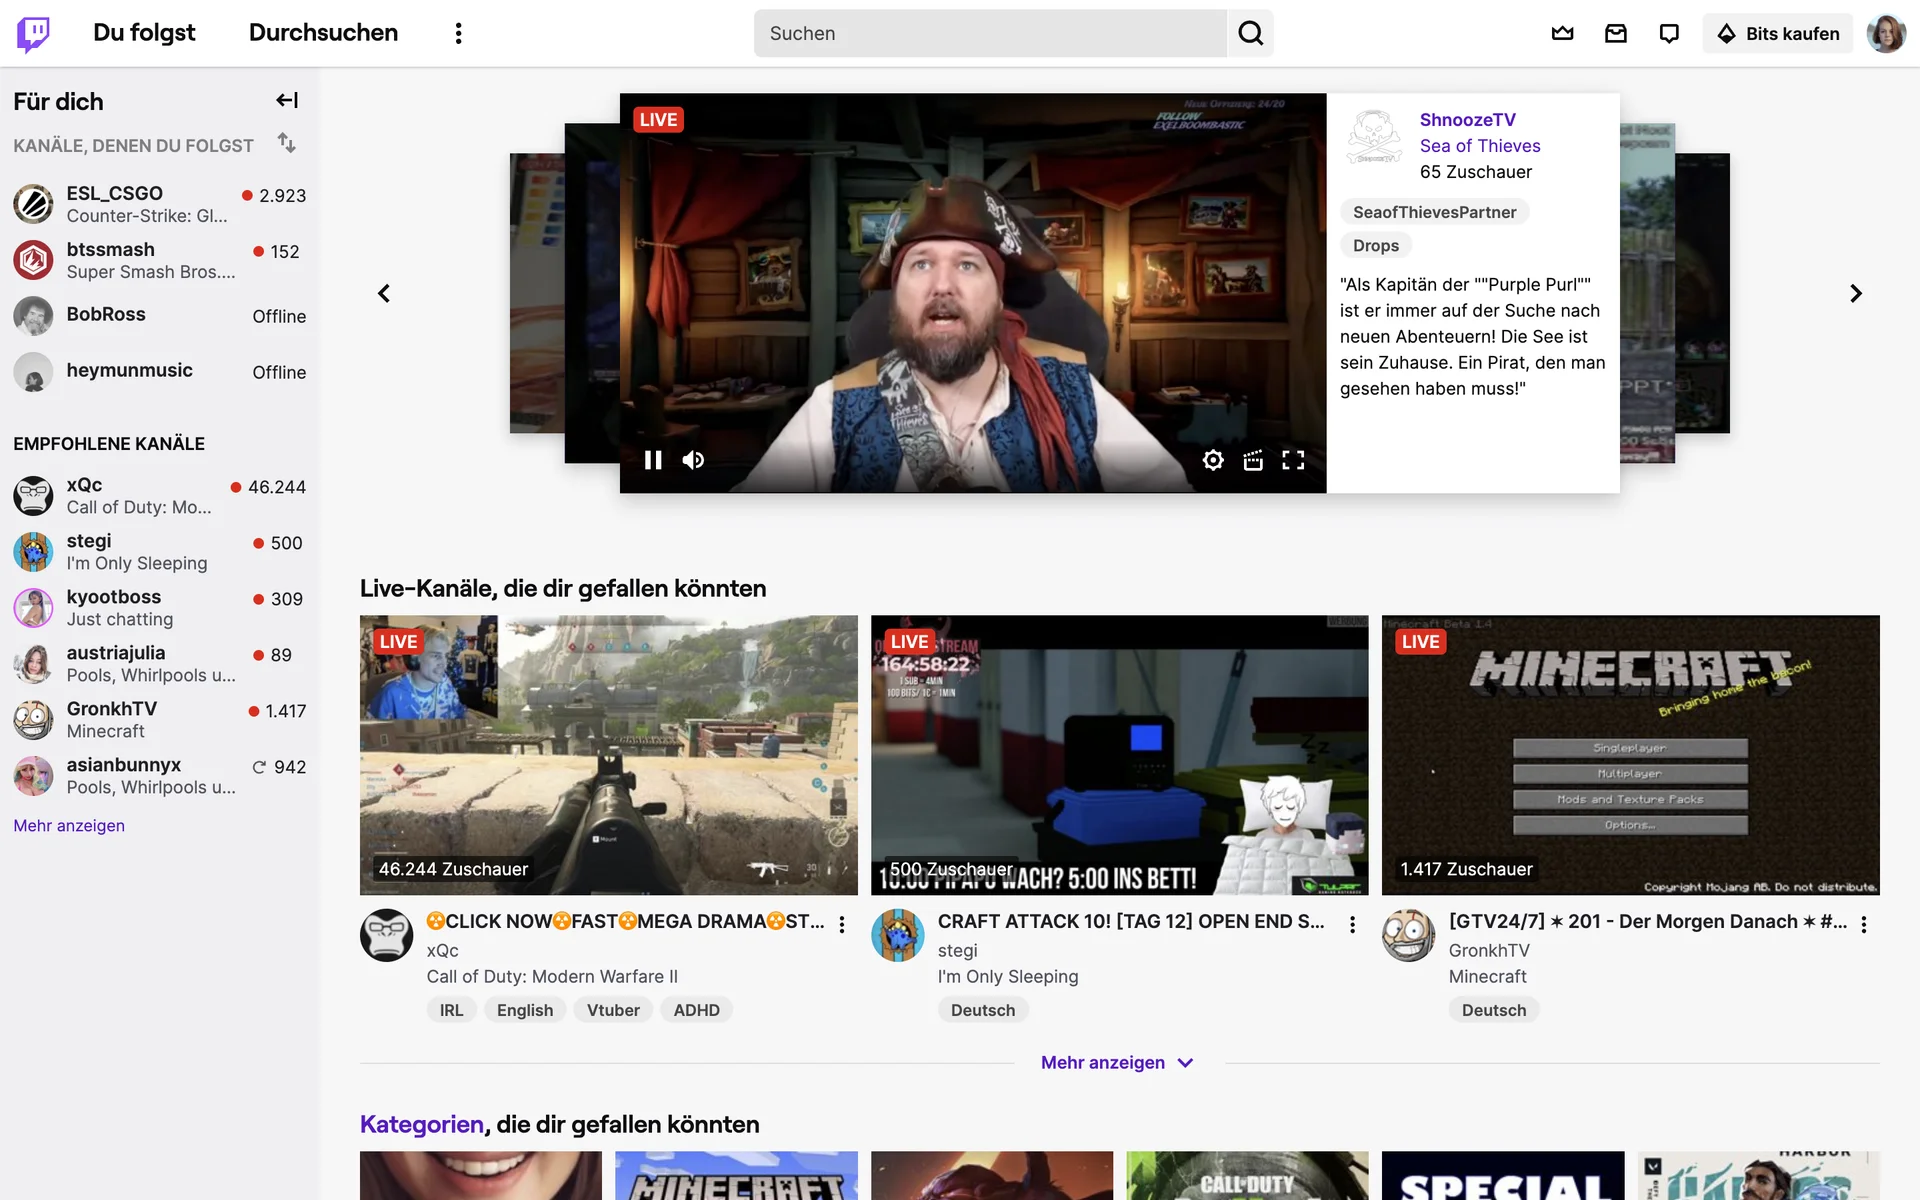Enable theater mode in player
Image resolution: width=1920 pixels, height=1200 pixels.
pyautogui.click(x=1253, y=460)
